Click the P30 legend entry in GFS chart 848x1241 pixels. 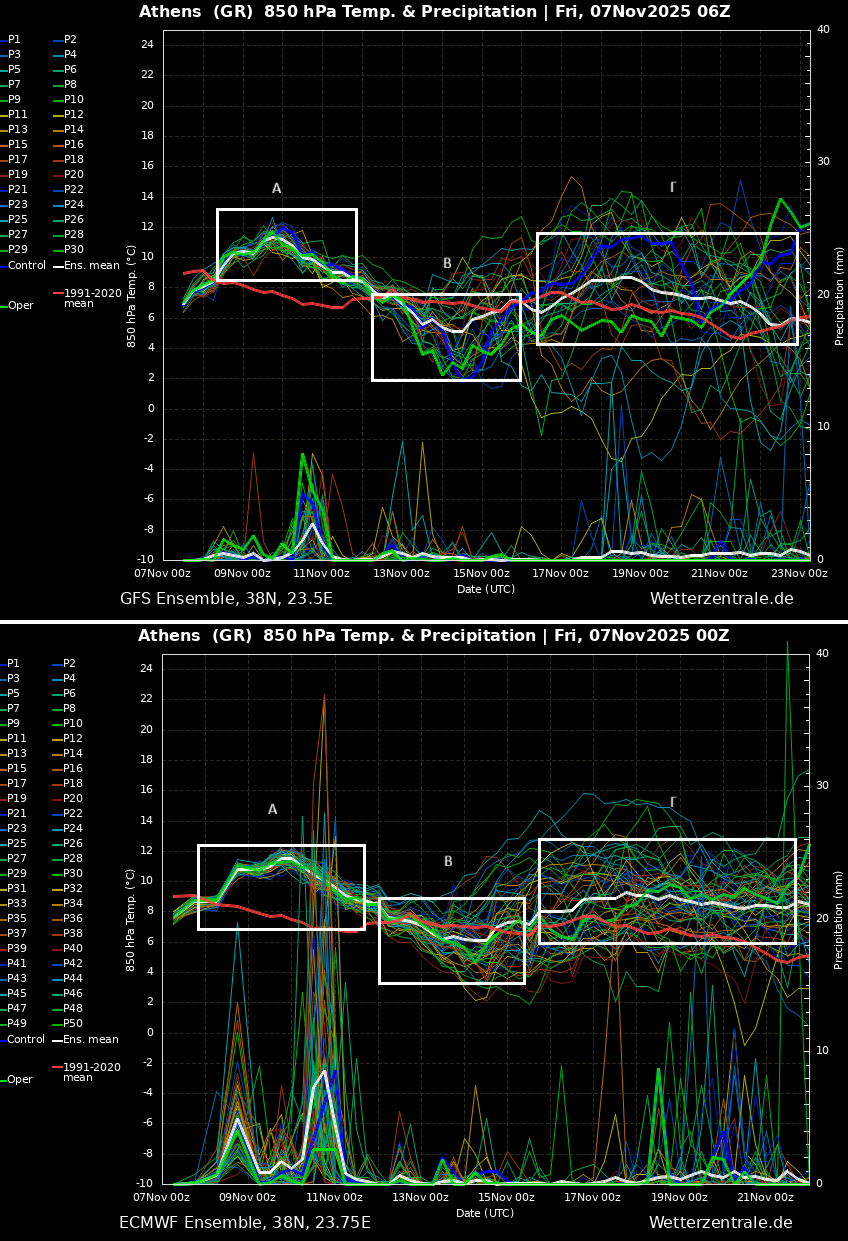[x=74, y=250]
